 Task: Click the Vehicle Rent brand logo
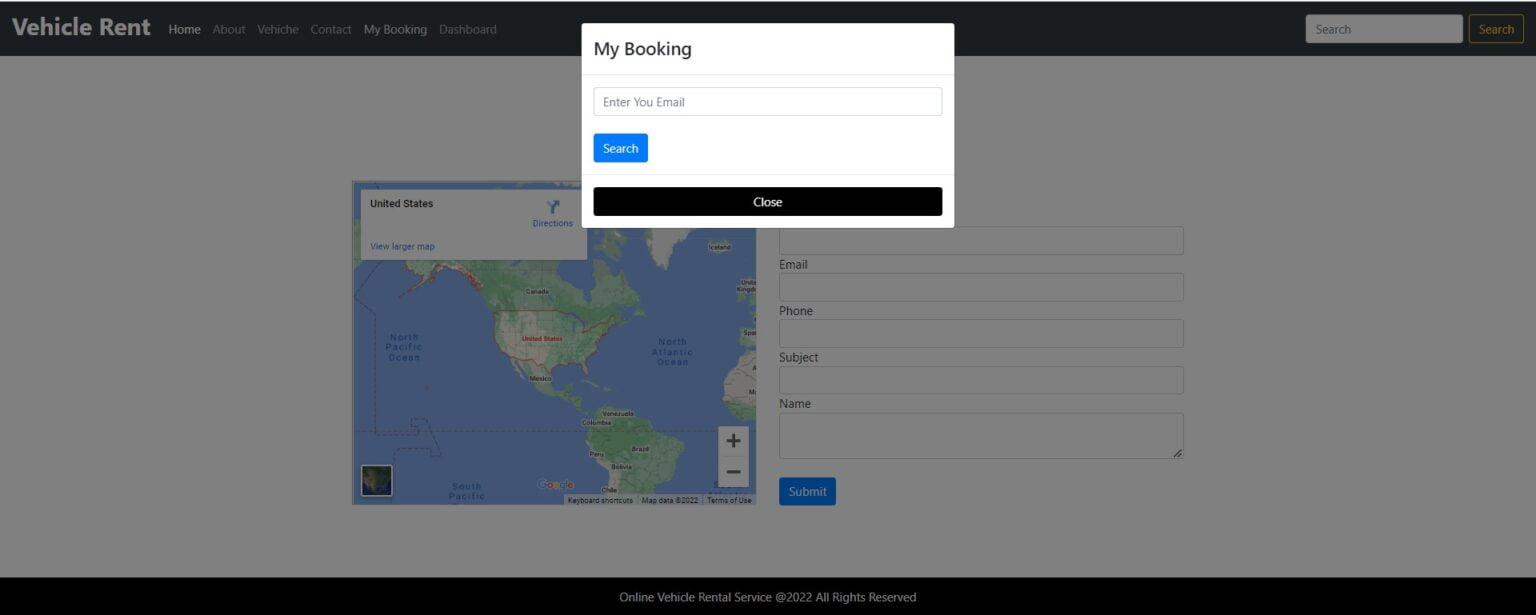click(81, 27)
